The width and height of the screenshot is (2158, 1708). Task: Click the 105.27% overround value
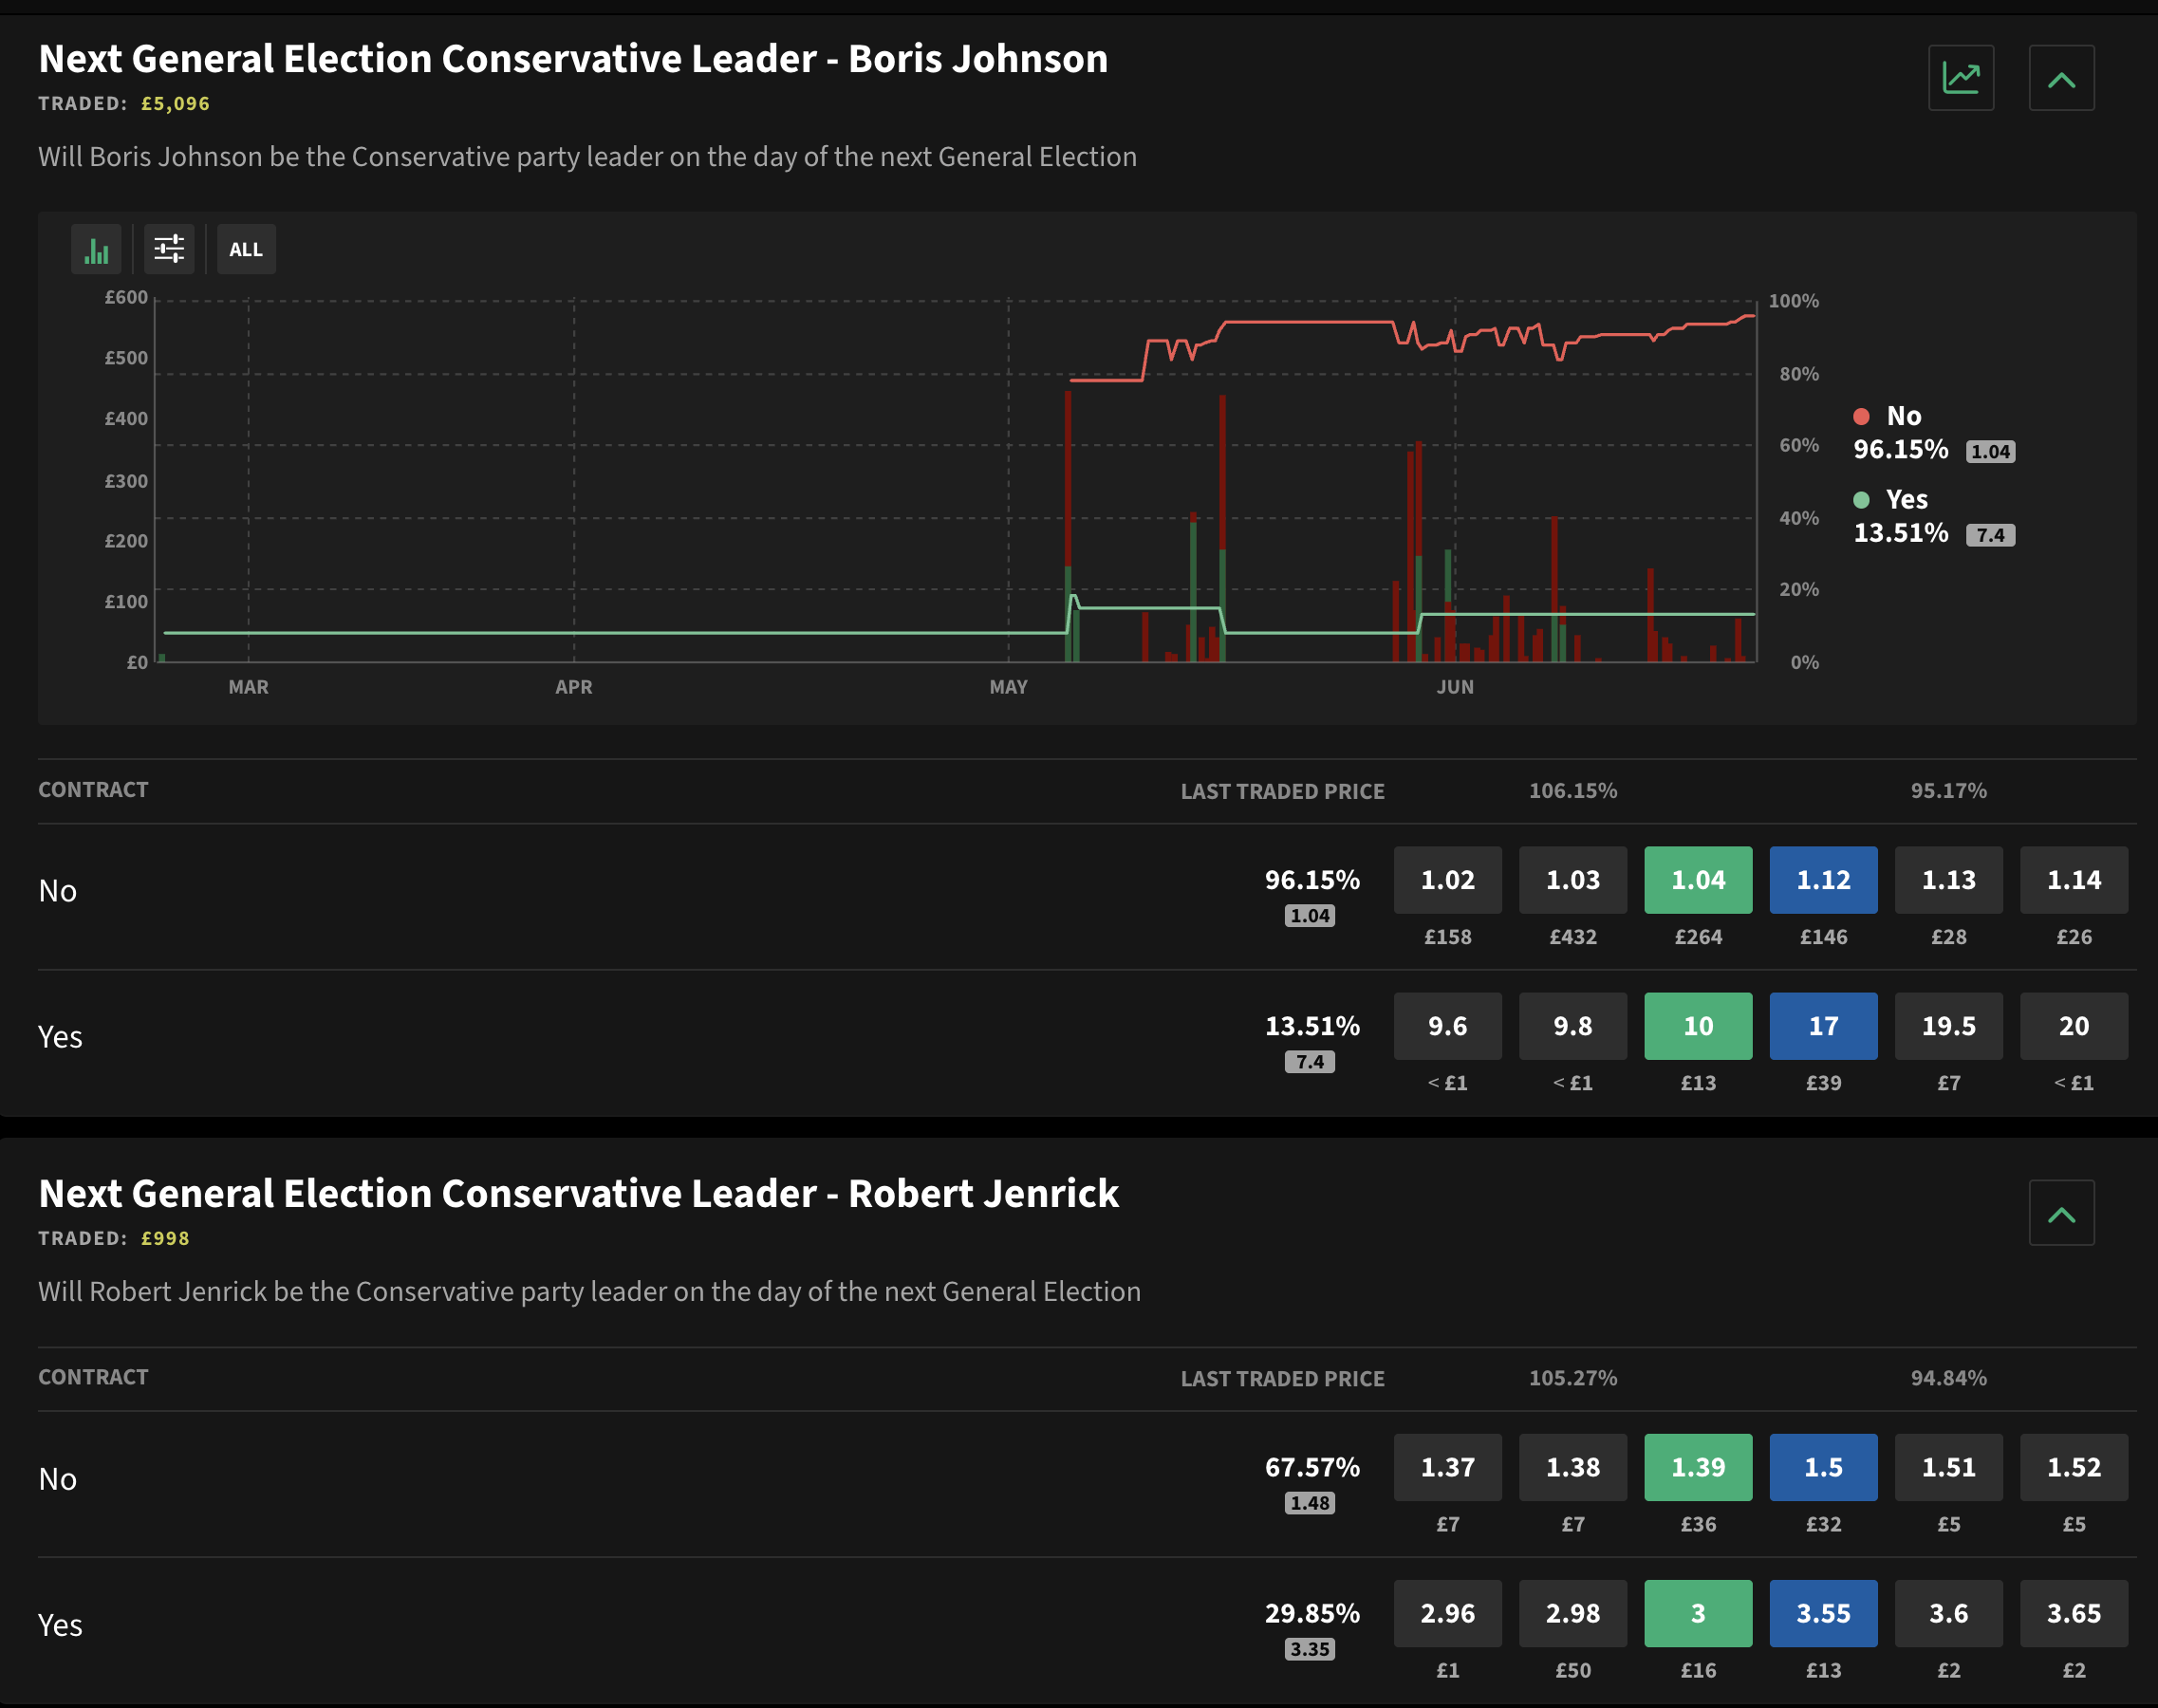(x=1573, y=1378)
